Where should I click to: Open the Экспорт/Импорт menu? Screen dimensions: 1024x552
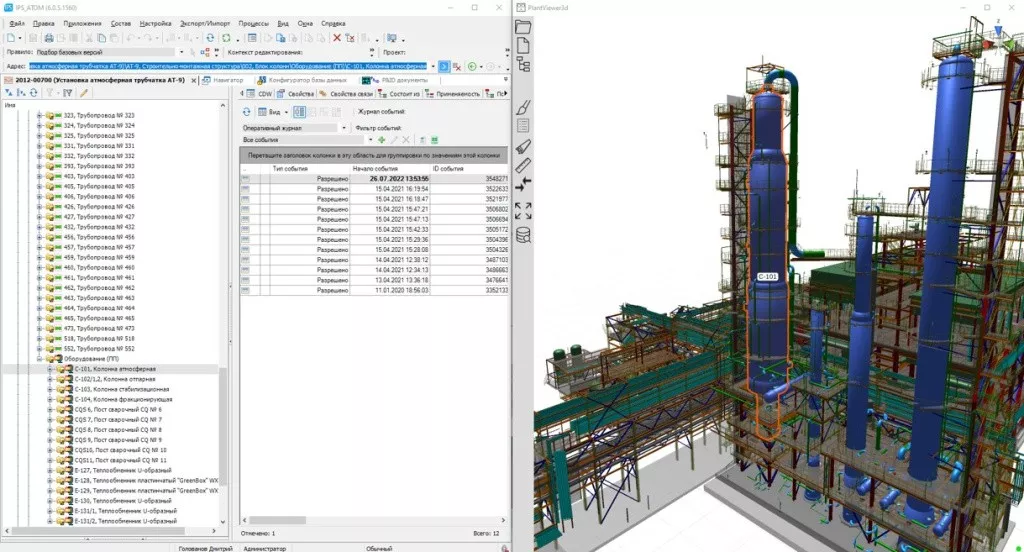(x=205, y=24)
